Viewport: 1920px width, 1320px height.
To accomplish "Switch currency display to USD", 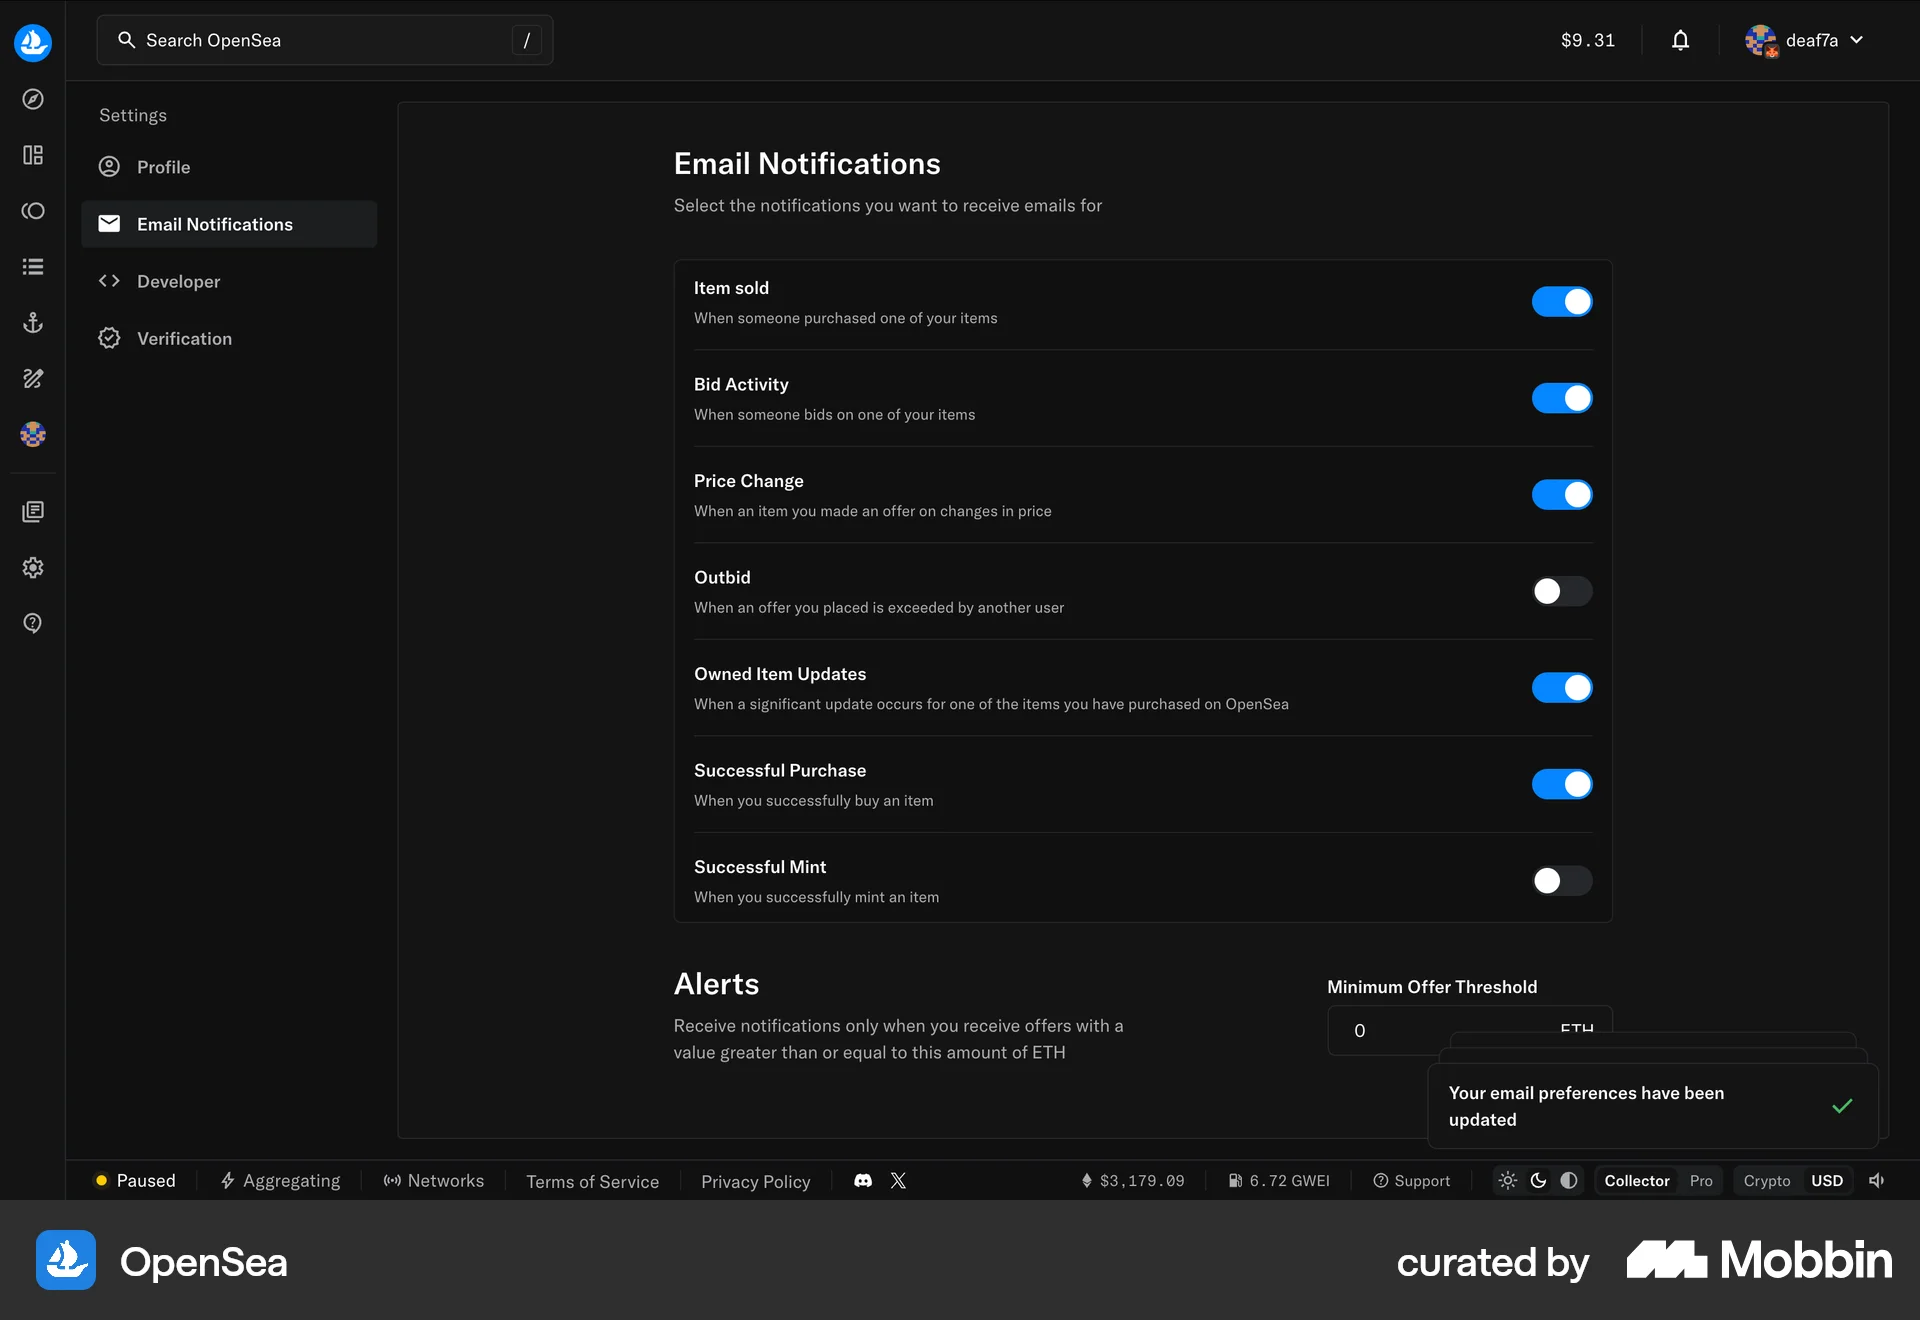I will coord(1828,1180).
